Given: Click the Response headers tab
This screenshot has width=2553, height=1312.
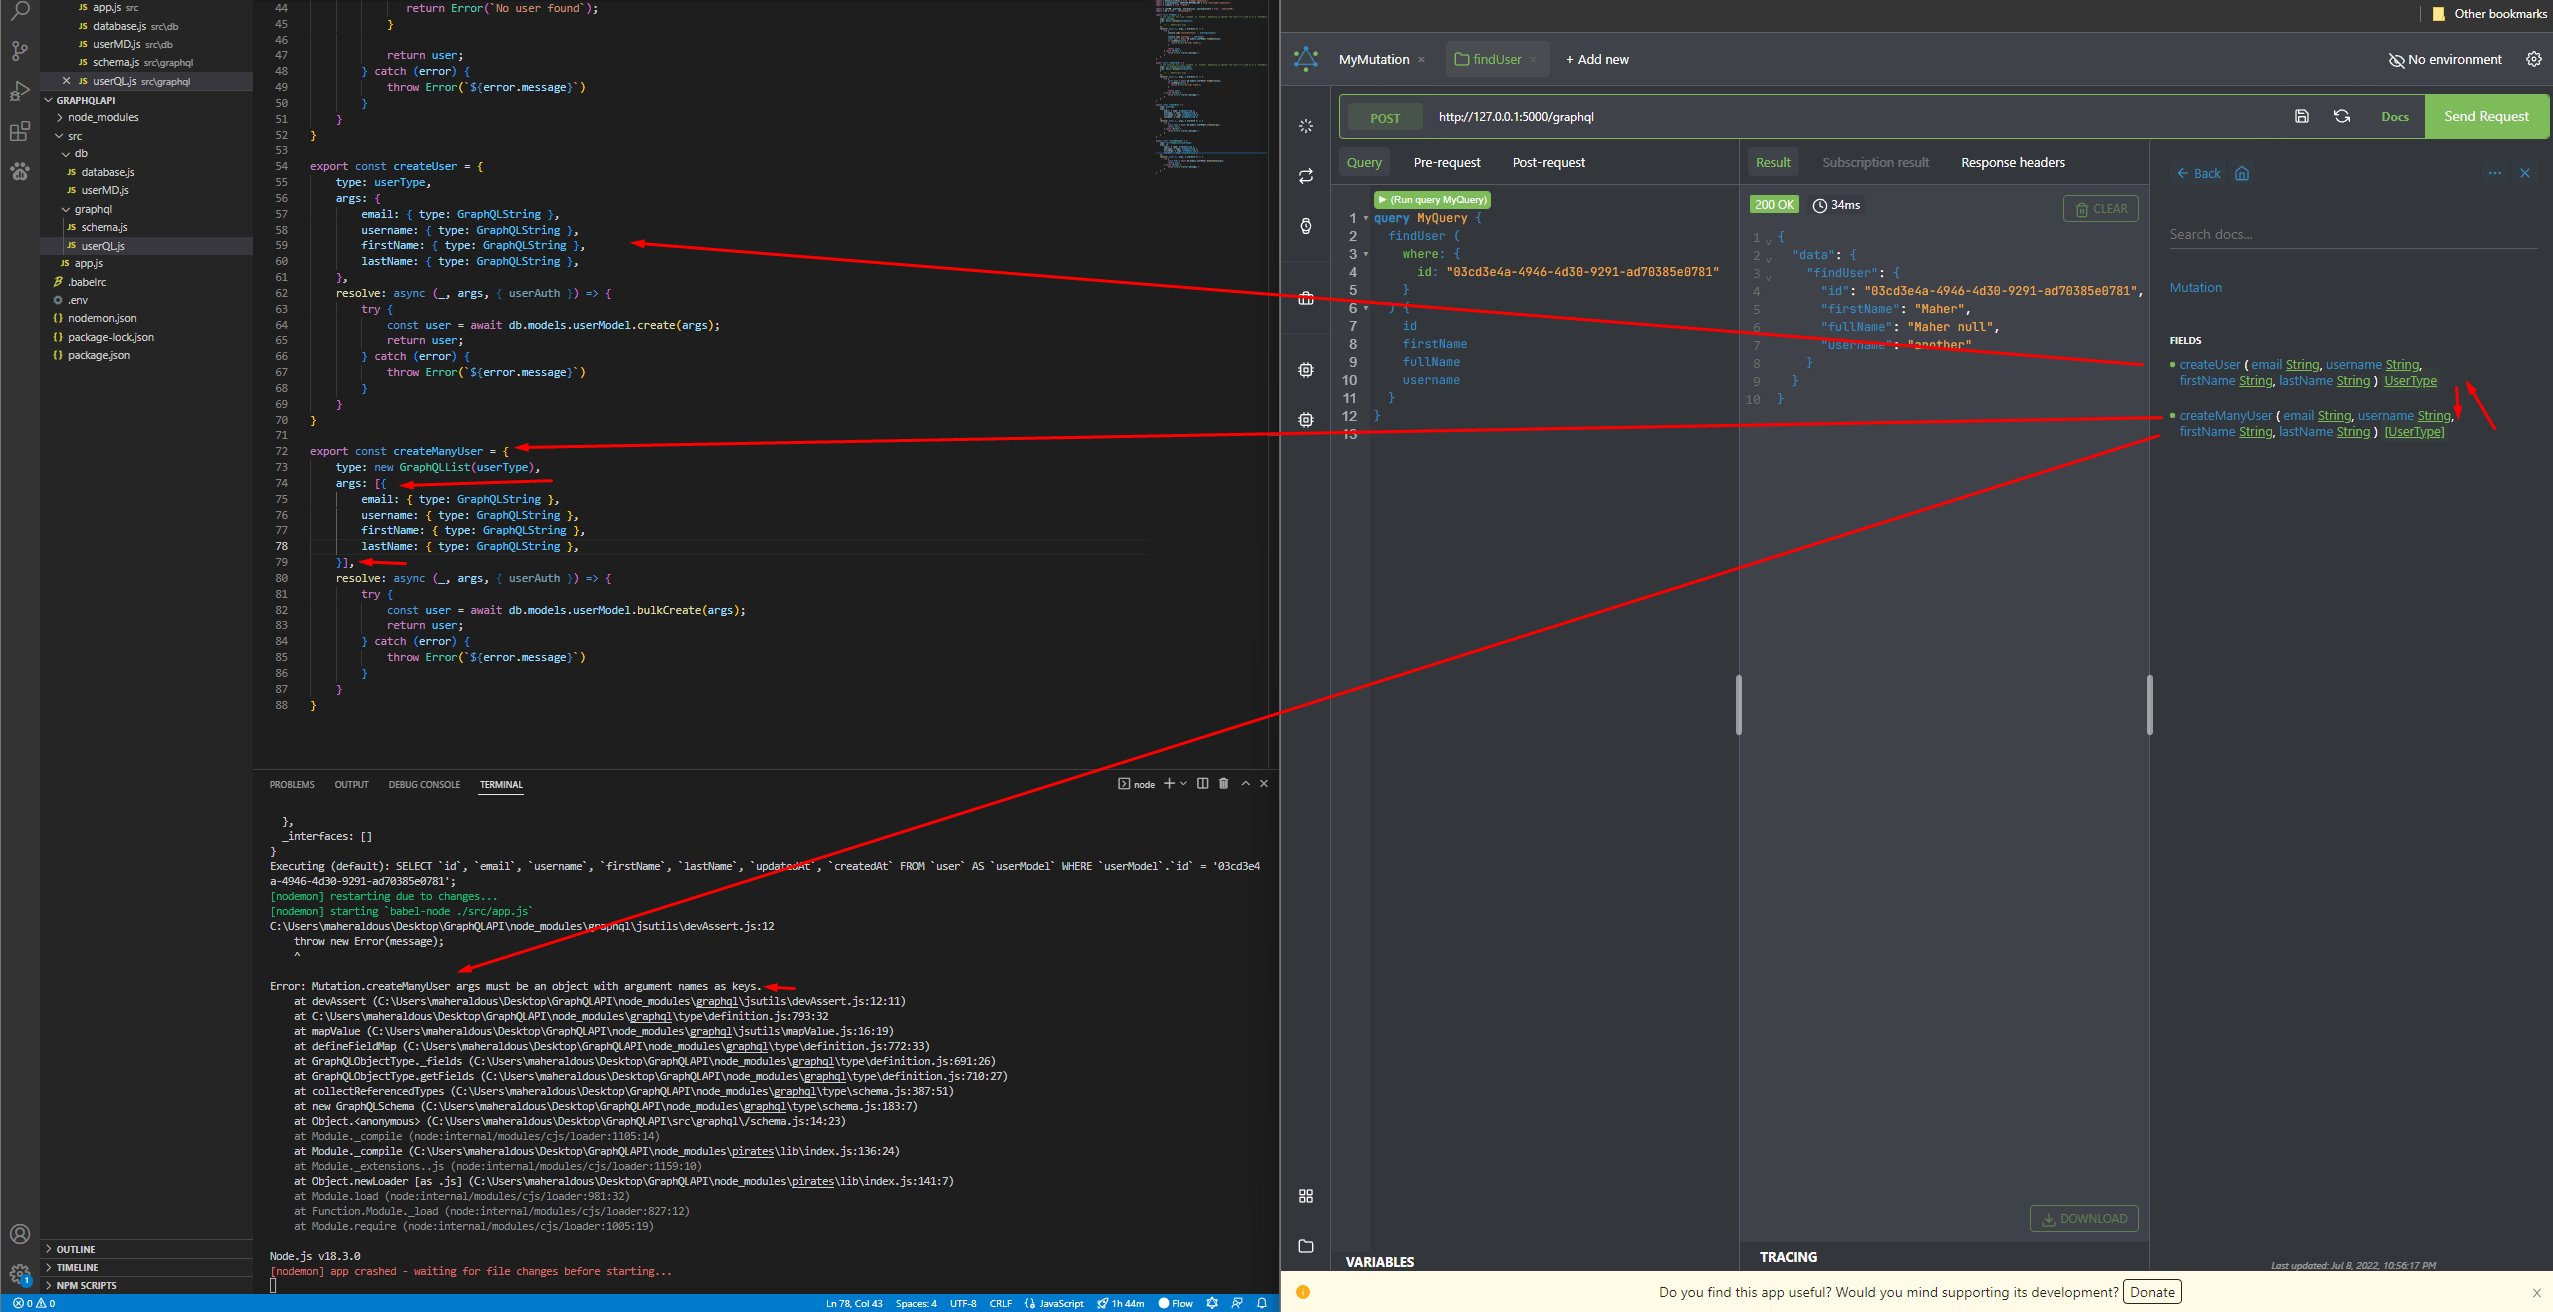Looking at the screenshot, I should (2014, 161).
